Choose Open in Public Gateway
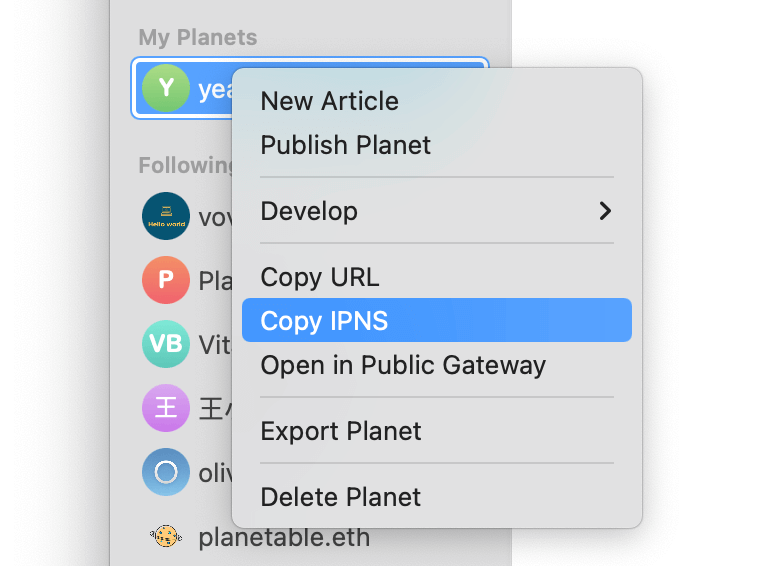Screen dimensions: 774x566 point(403,365)
